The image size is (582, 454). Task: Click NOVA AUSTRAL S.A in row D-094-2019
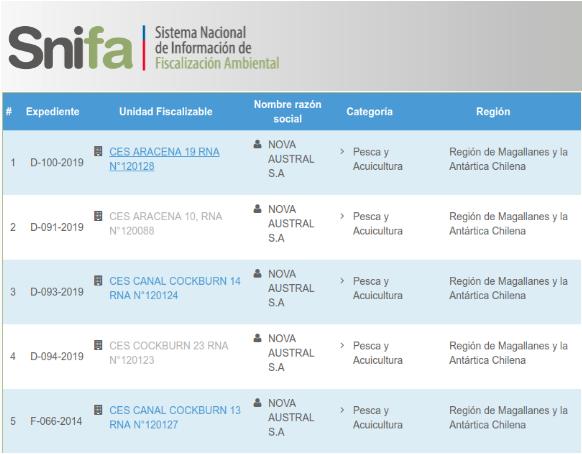[x=291, y=353]
